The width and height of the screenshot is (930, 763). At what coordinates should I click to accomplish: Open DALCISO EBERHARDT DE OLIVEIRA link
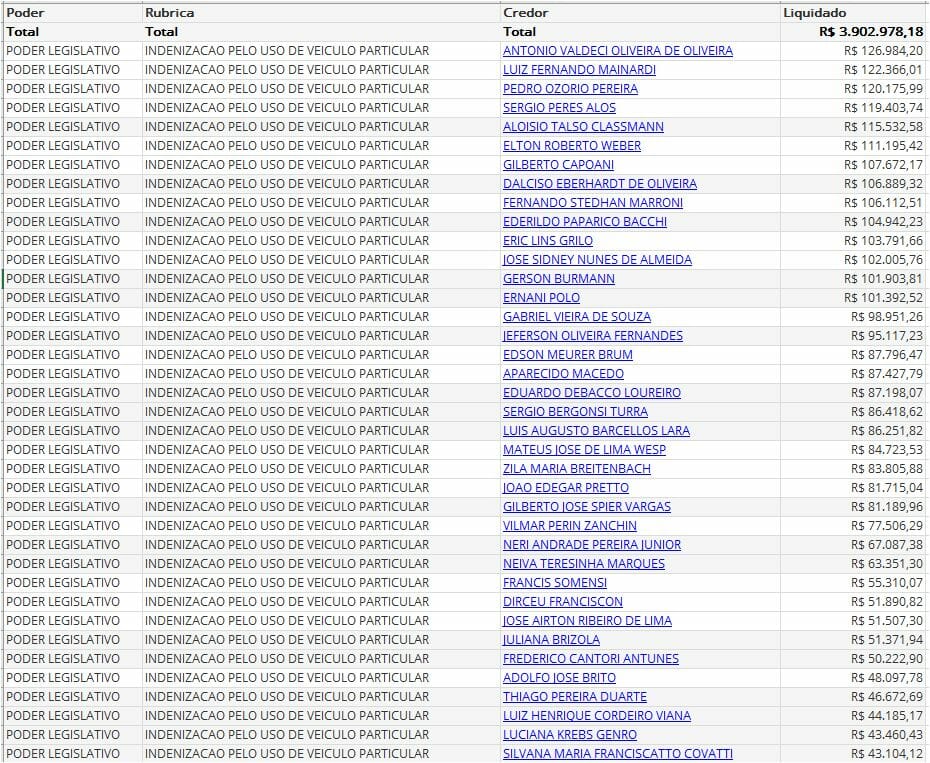click(600, 184)
